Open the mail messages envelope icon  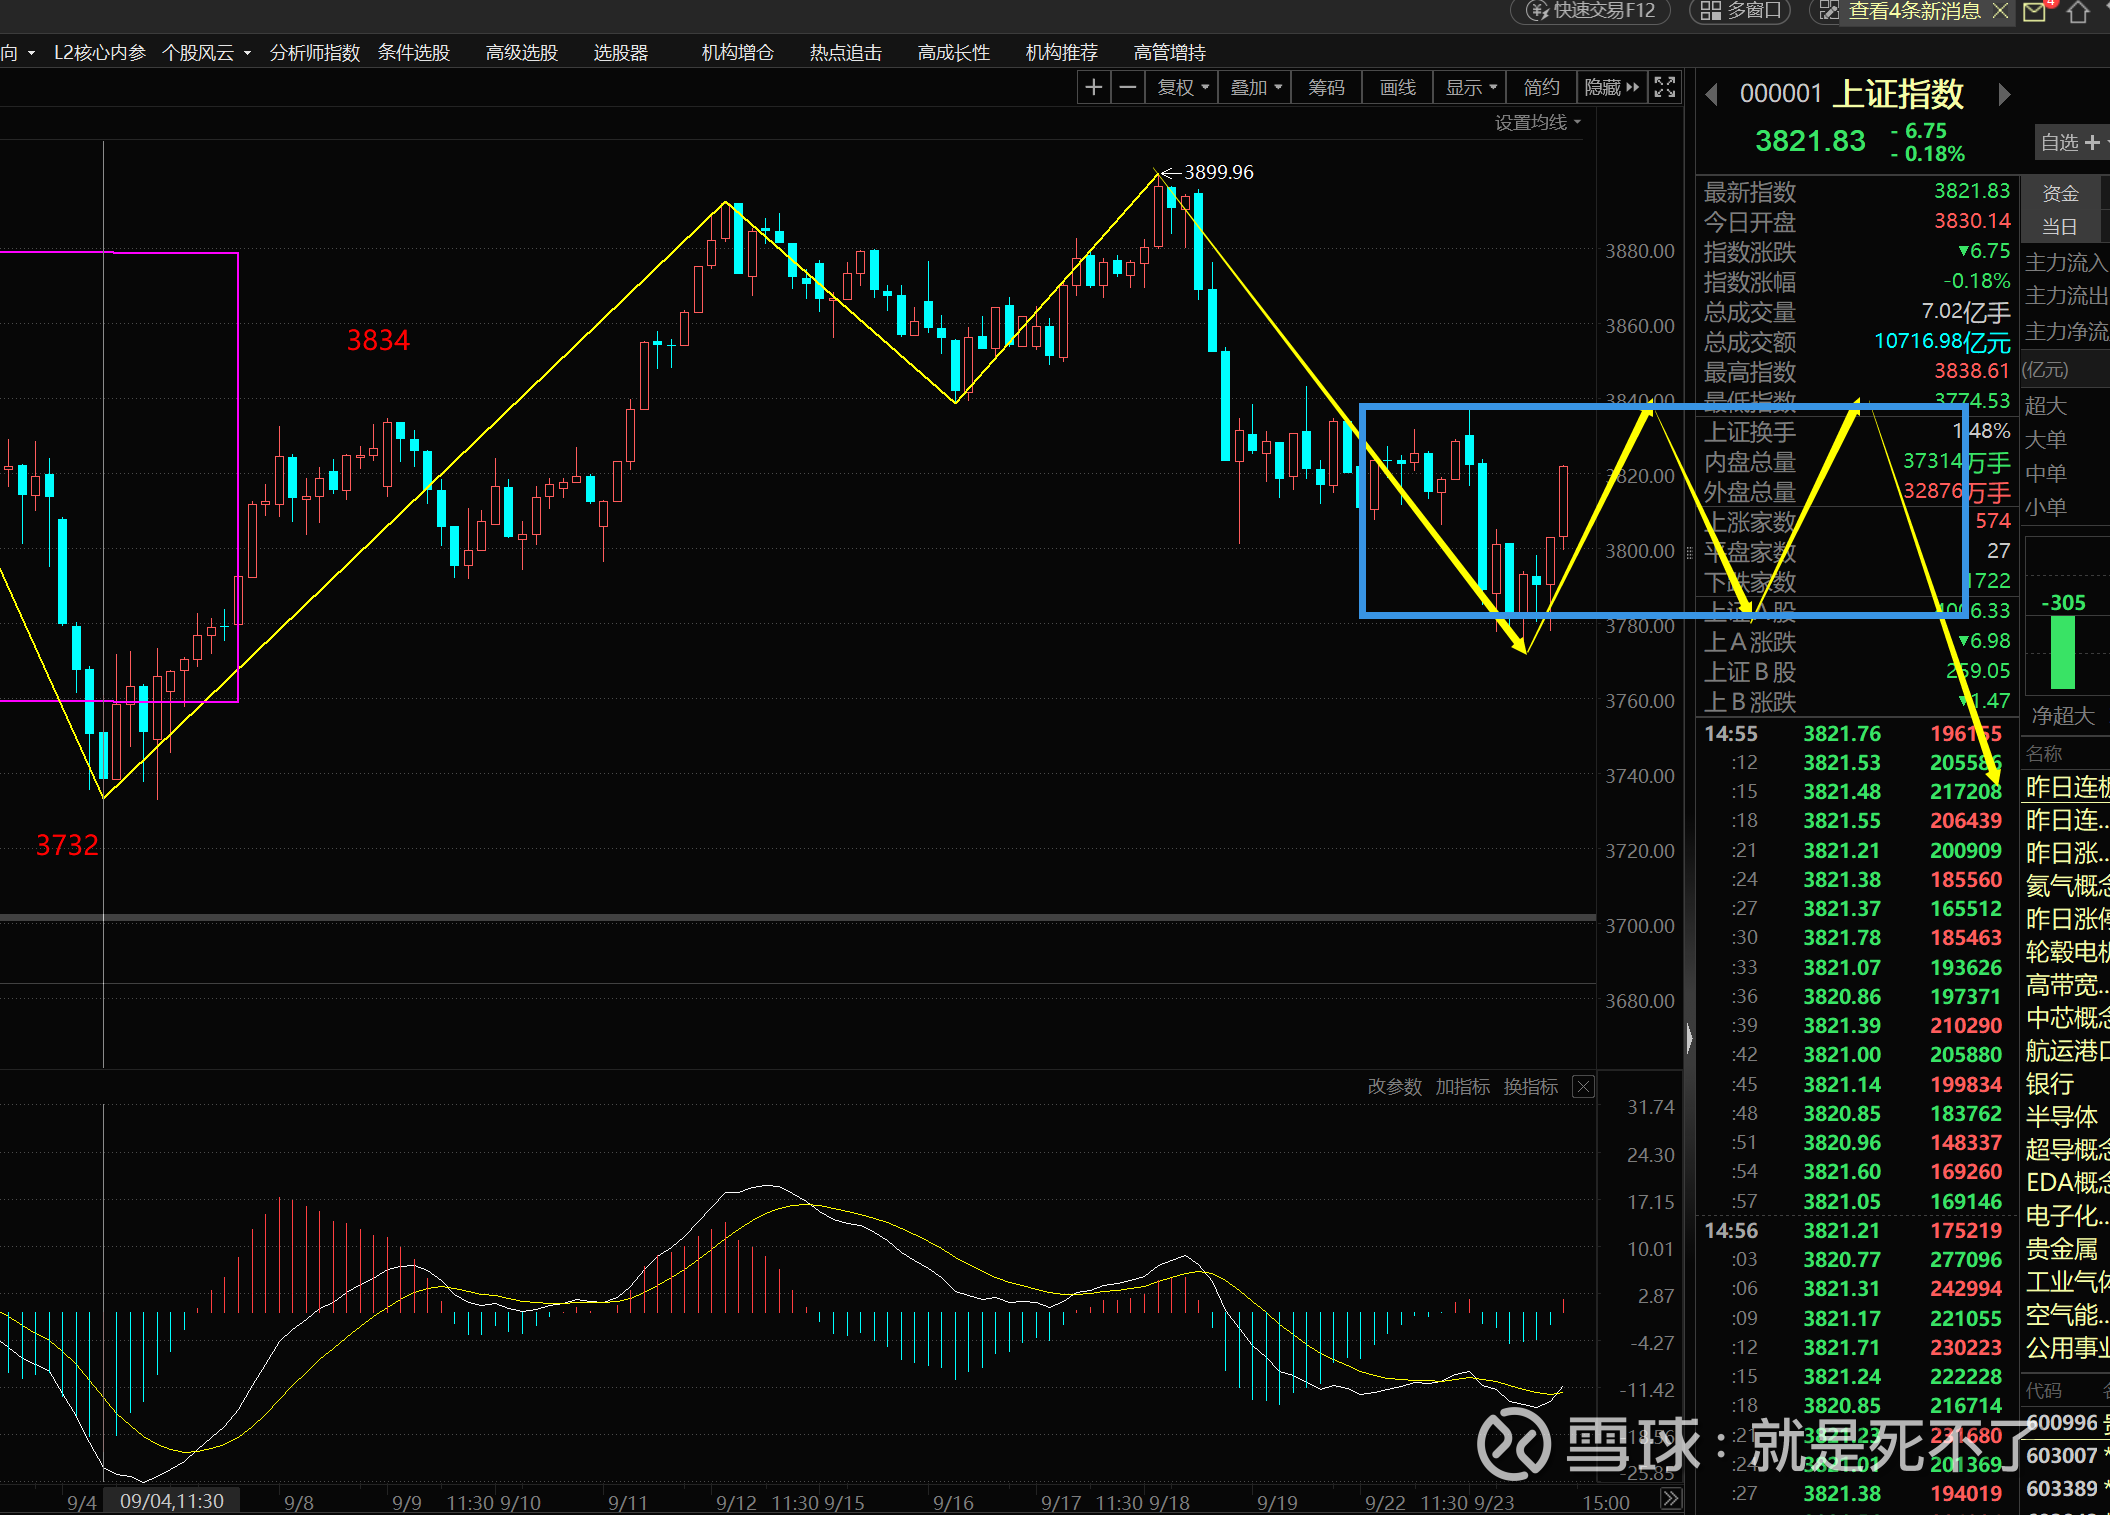coord(2035,12)
